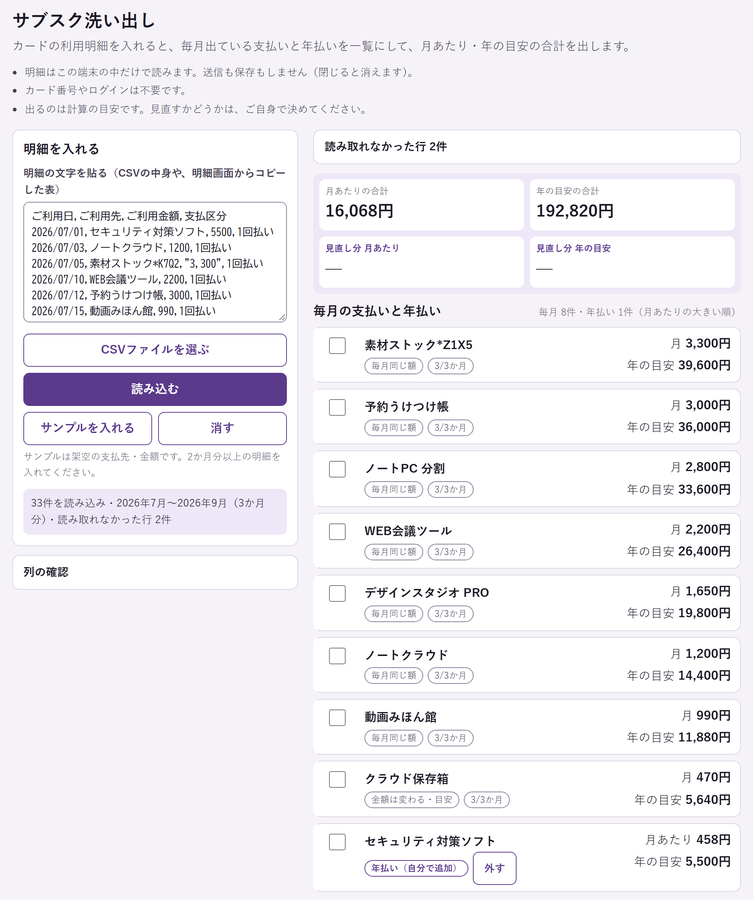Click the 毎月の支払いと年払い heading

coord(377,311)
